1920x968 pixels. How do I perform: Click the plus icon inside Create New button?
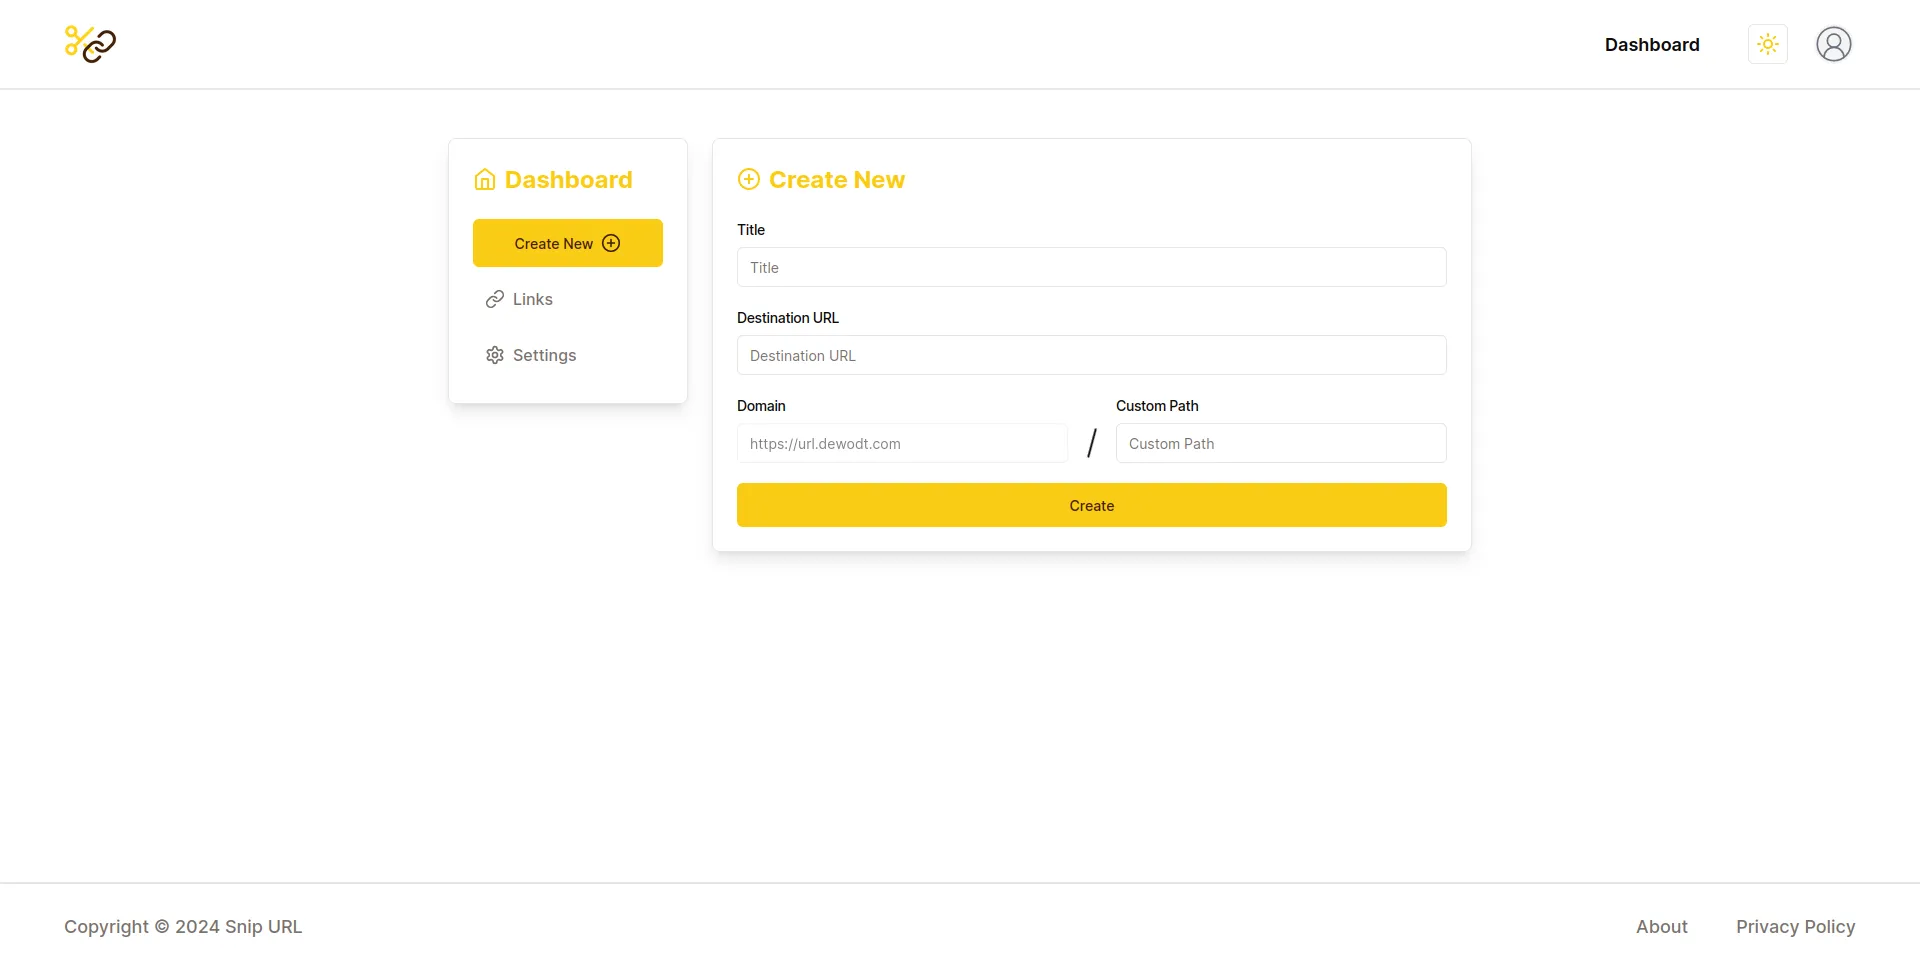[610, 243]
